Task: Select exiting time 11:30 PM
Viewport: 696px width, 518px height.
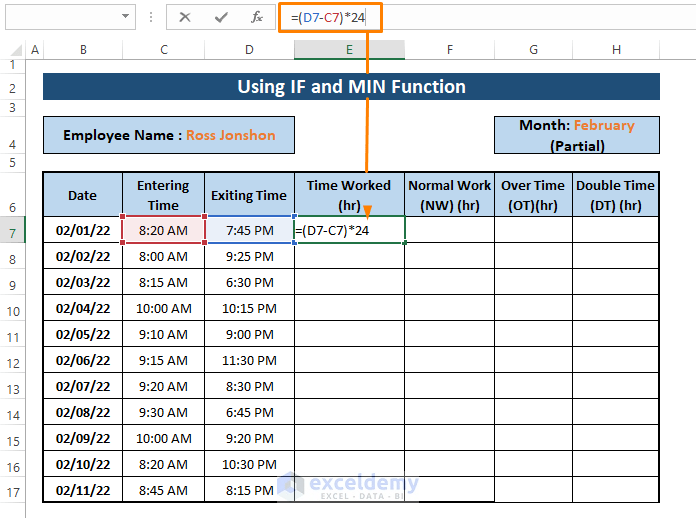Action: point(249,360)
